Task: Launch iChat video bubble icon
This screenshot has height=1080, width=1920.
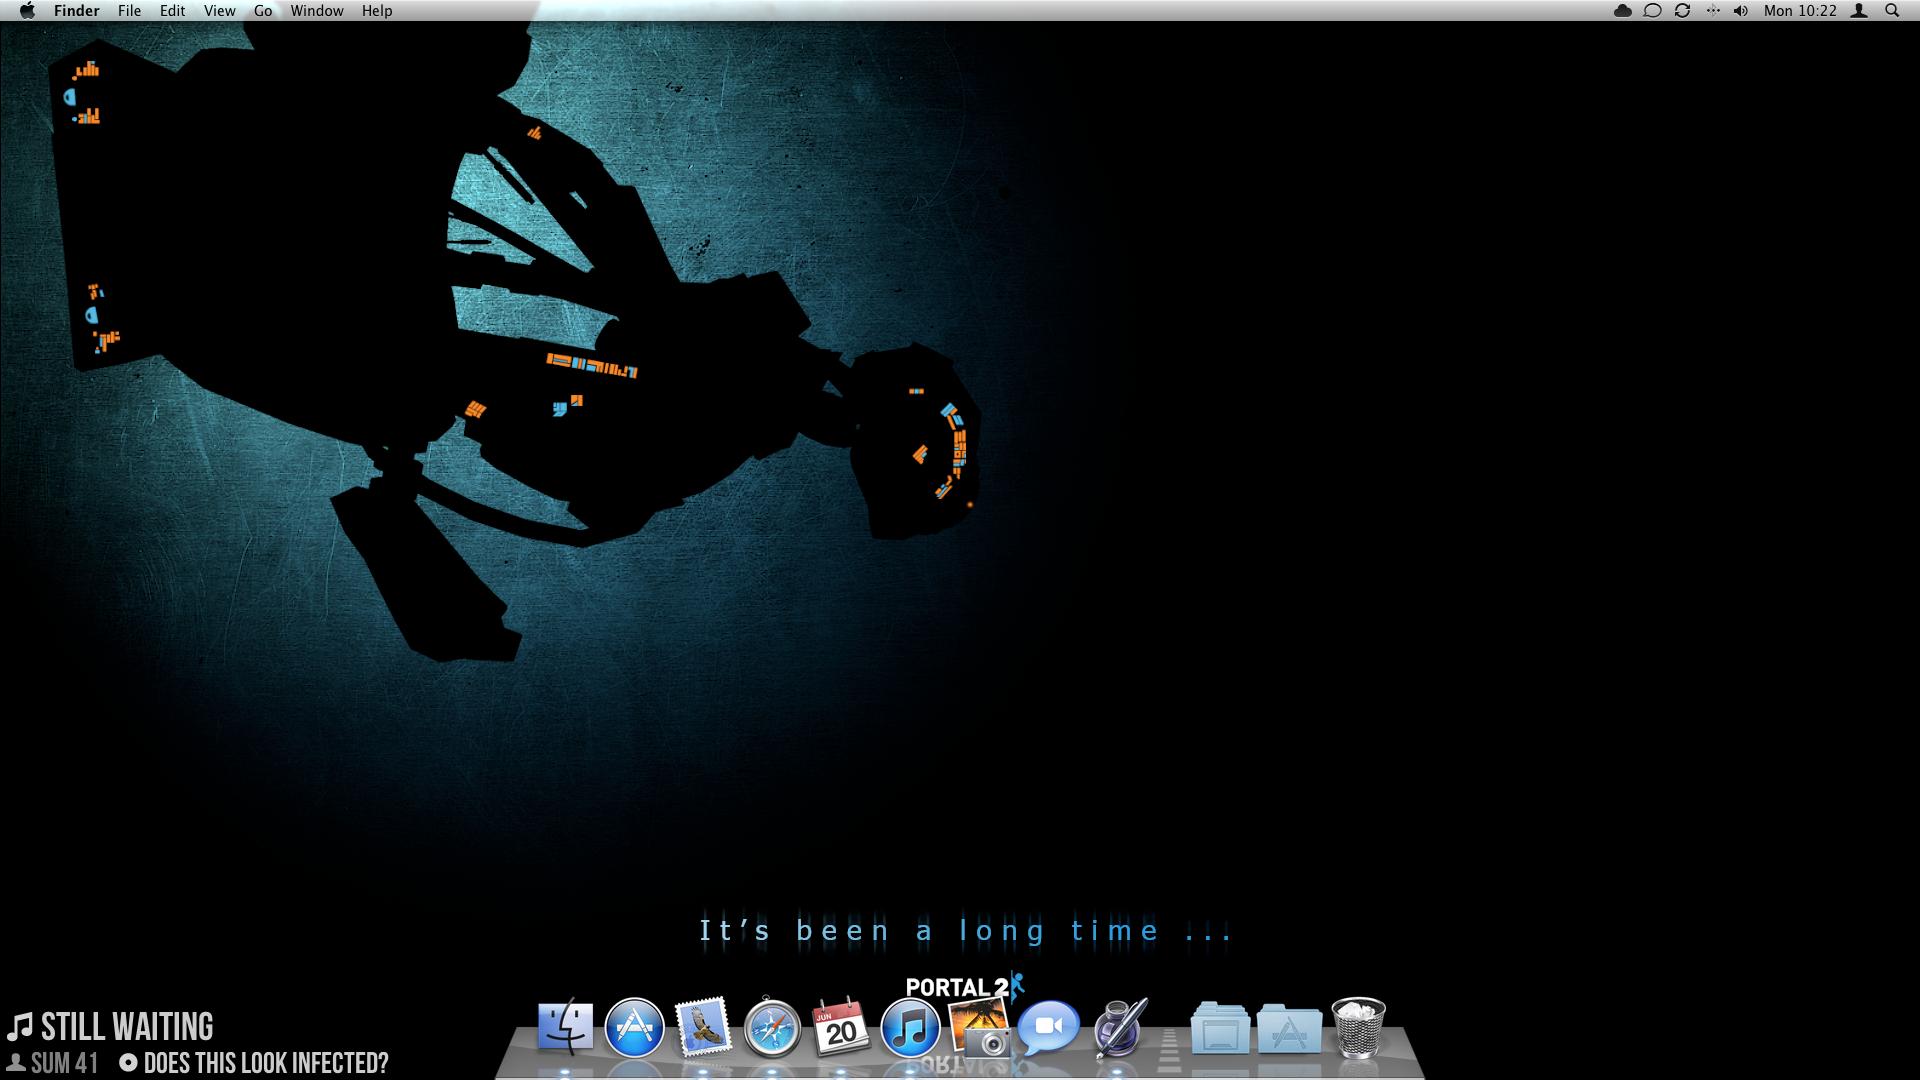Action: pyautogui.click(x=1048, y=1027)
